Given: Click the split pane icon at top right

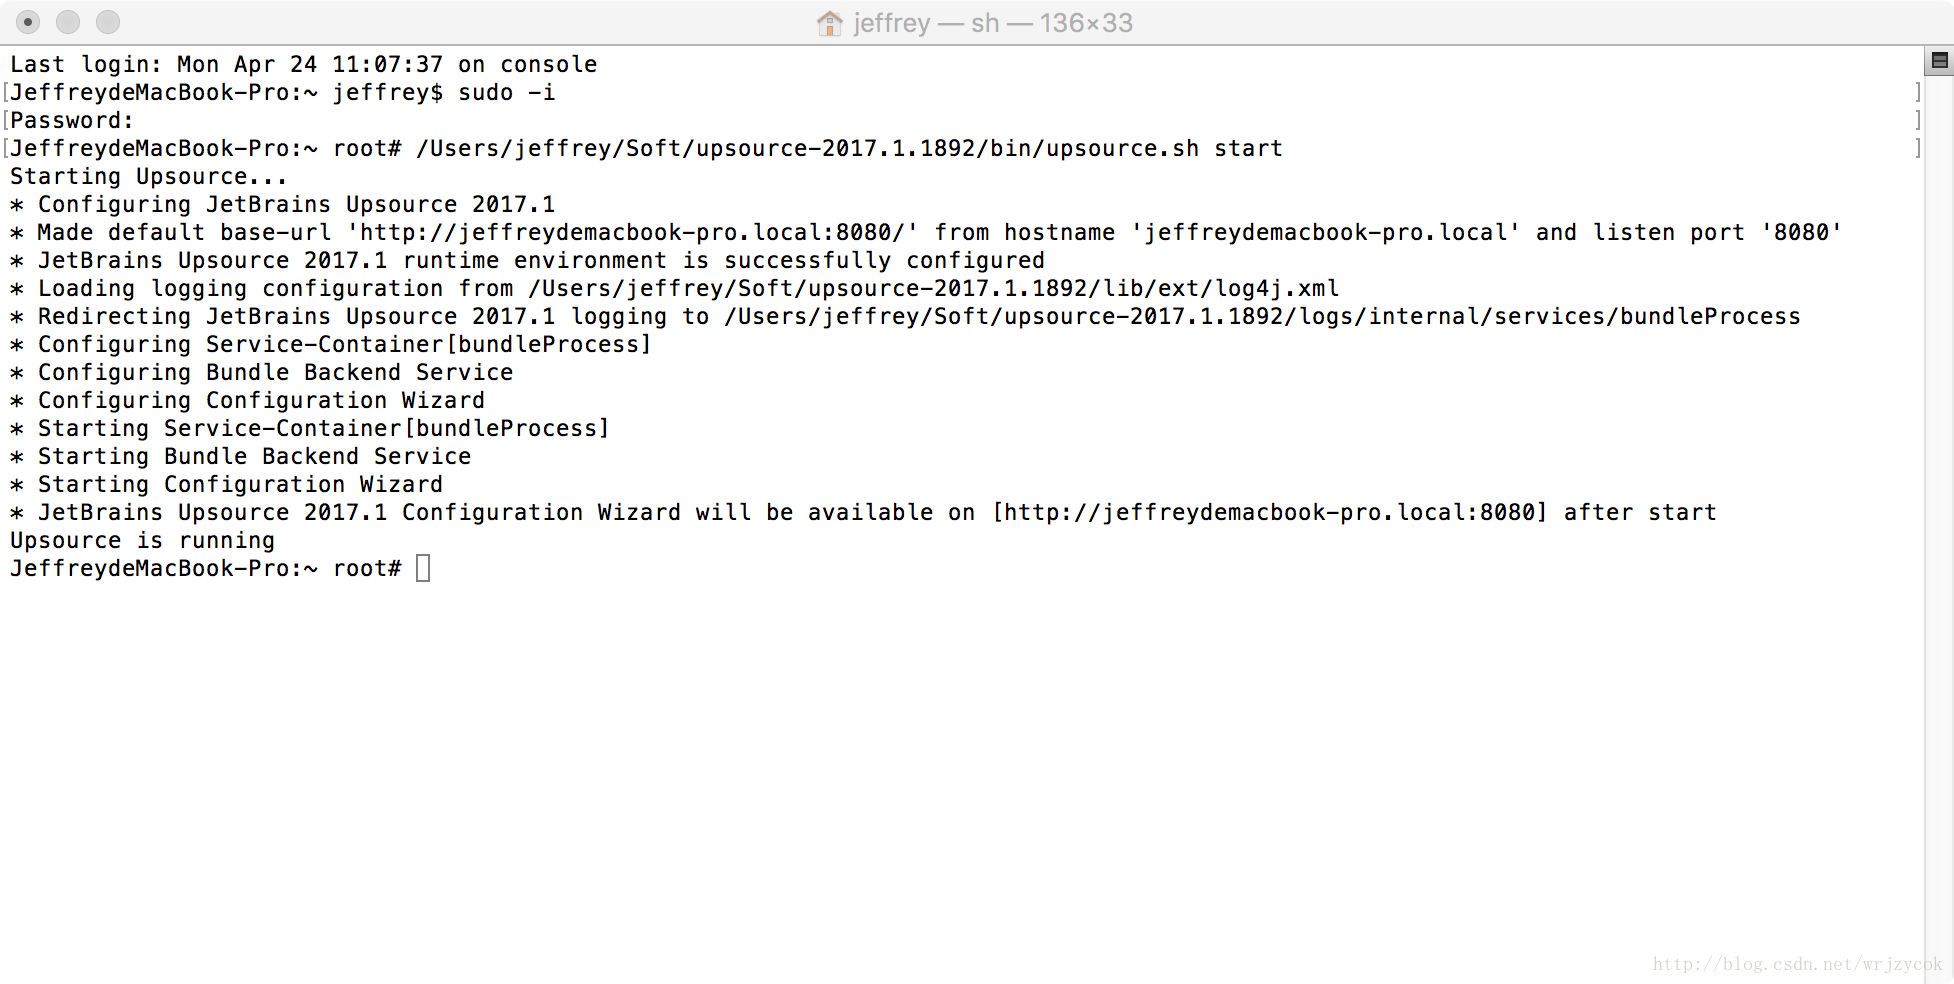Looking at the screenshot, I should coord(1939,62).
